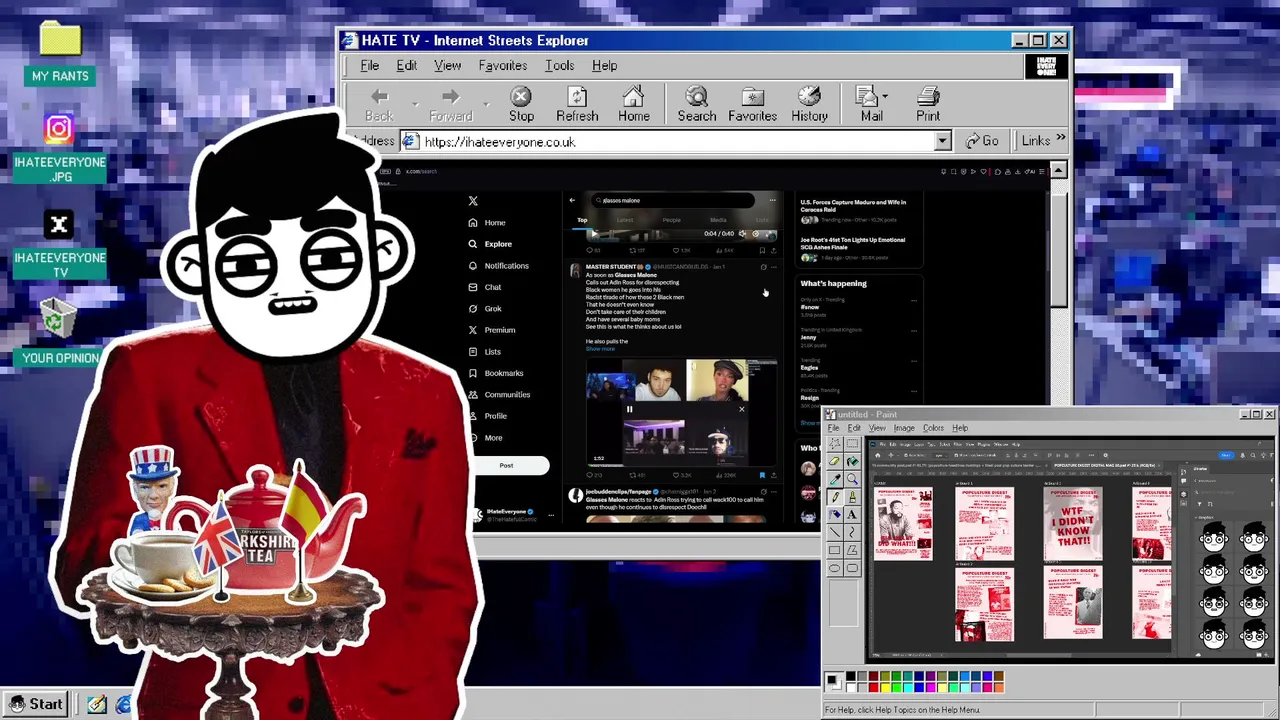The width and height of the screenshot is (1280, 720).
Task: Open Search from the Explorer toolbar
Action: pyautogui.click(x=697, y=104)
